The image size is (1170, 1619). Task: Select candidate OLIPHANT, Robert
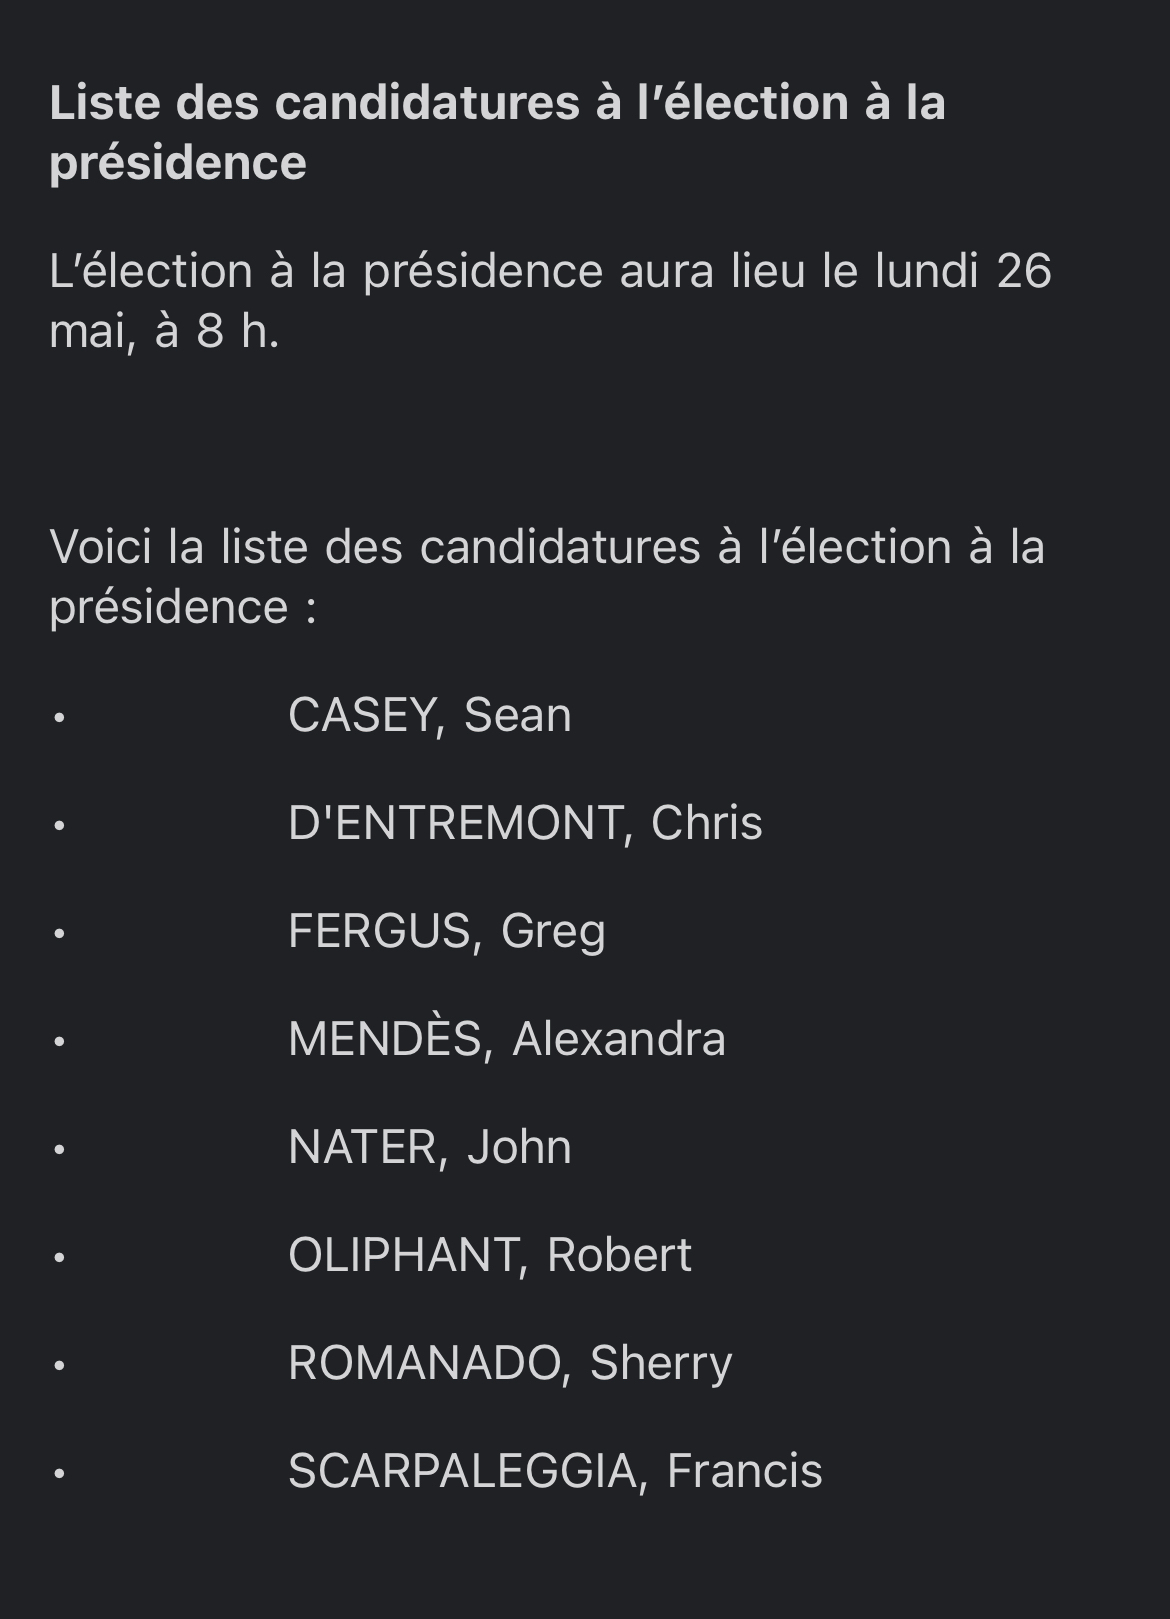(489, 1255)
